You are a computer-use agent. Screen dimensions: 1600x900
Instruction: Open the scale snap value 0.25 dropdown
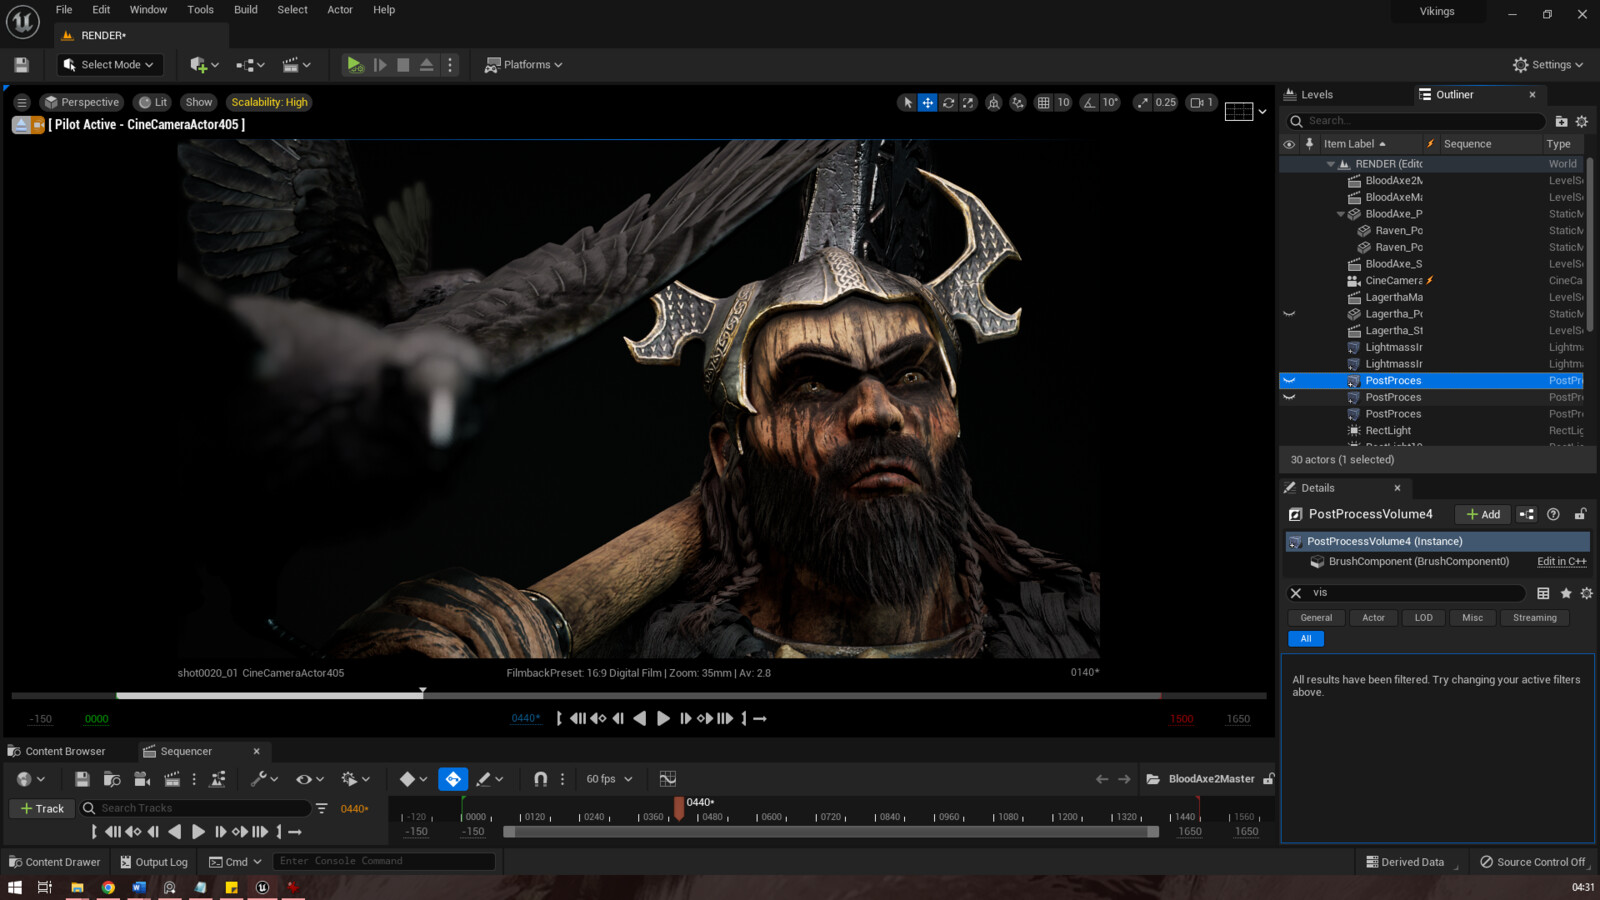tap(1166, 102)
